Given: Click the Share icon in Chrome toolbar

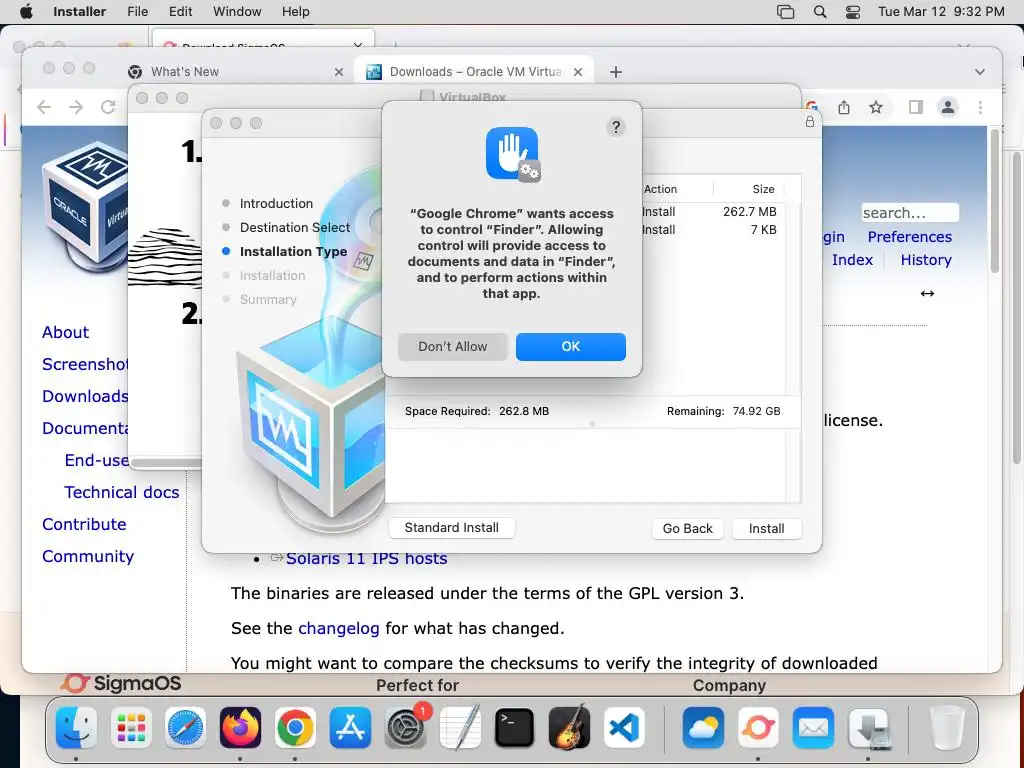Looking at the screenshot, I should pos(844,107).
